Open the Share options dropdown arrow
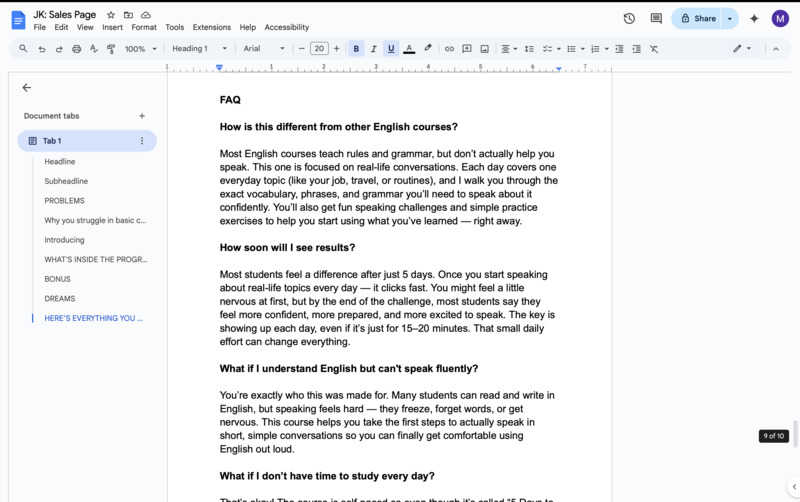Image resolution: width=800 pixels, height=502 pixels. click(730, 18)
